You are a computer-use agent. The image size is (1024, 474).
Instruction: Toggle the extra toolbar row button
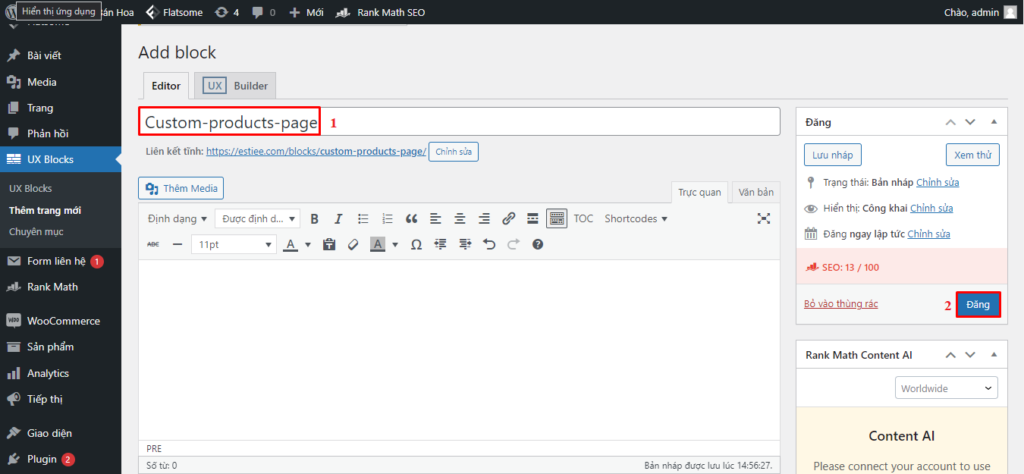557,219
